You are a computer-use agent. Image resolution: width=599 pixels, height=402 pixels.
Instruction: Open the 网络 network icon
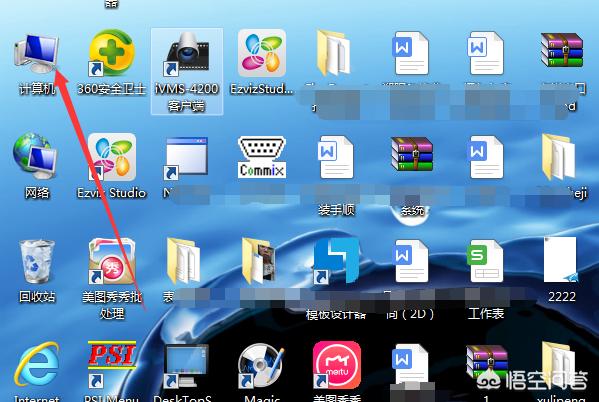coord(35,156)
